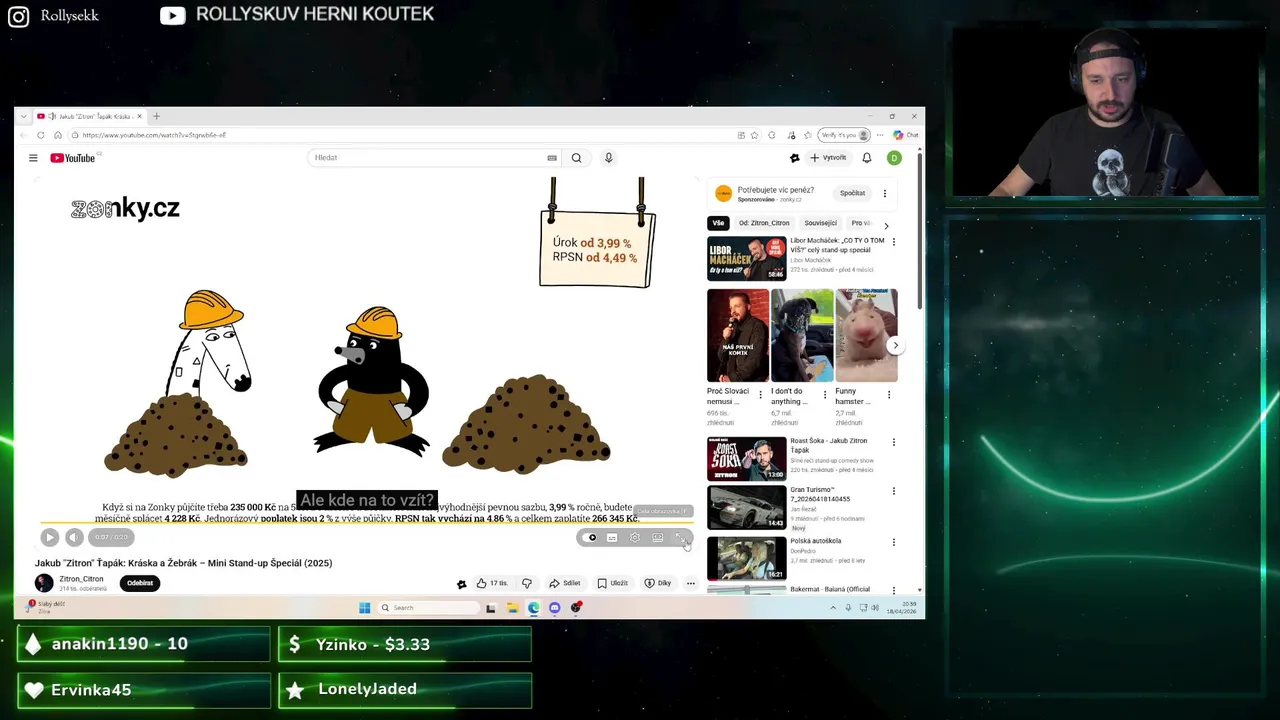Open options for the Roast Šoka video
Viewport: 1280px width, 720px height.
coord(894,442)
